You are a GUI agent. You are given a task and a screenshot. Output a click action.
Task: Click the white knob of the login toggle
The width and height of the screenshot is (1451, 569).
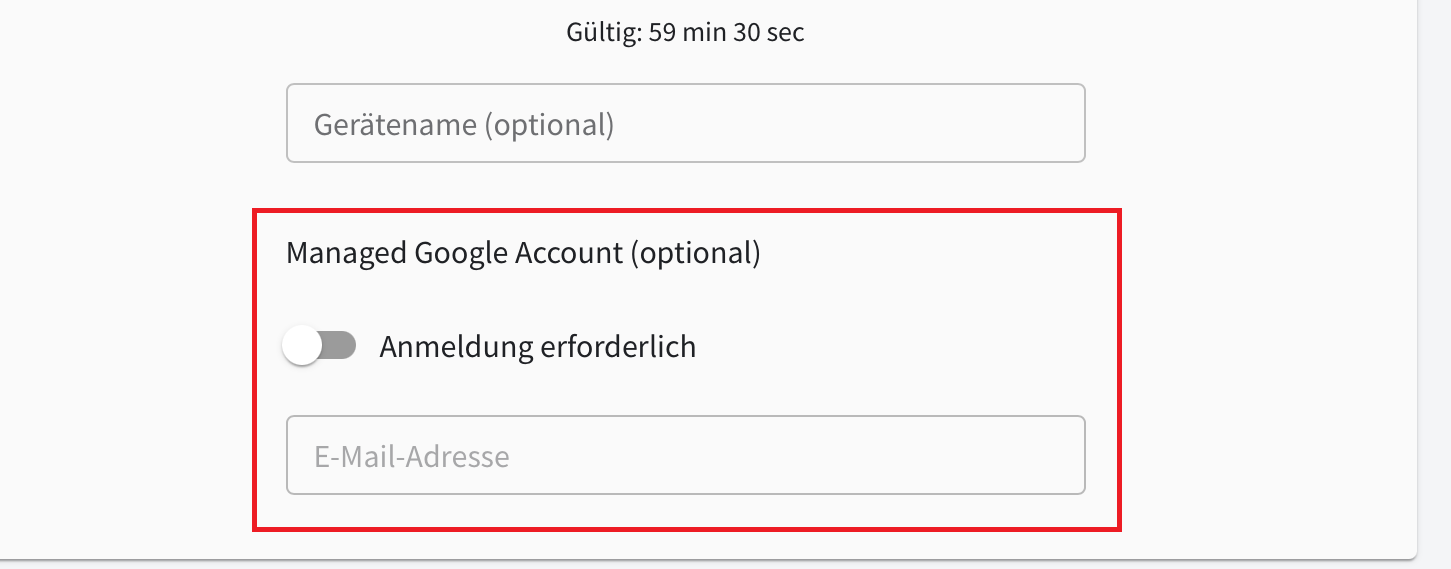[301, 347]
